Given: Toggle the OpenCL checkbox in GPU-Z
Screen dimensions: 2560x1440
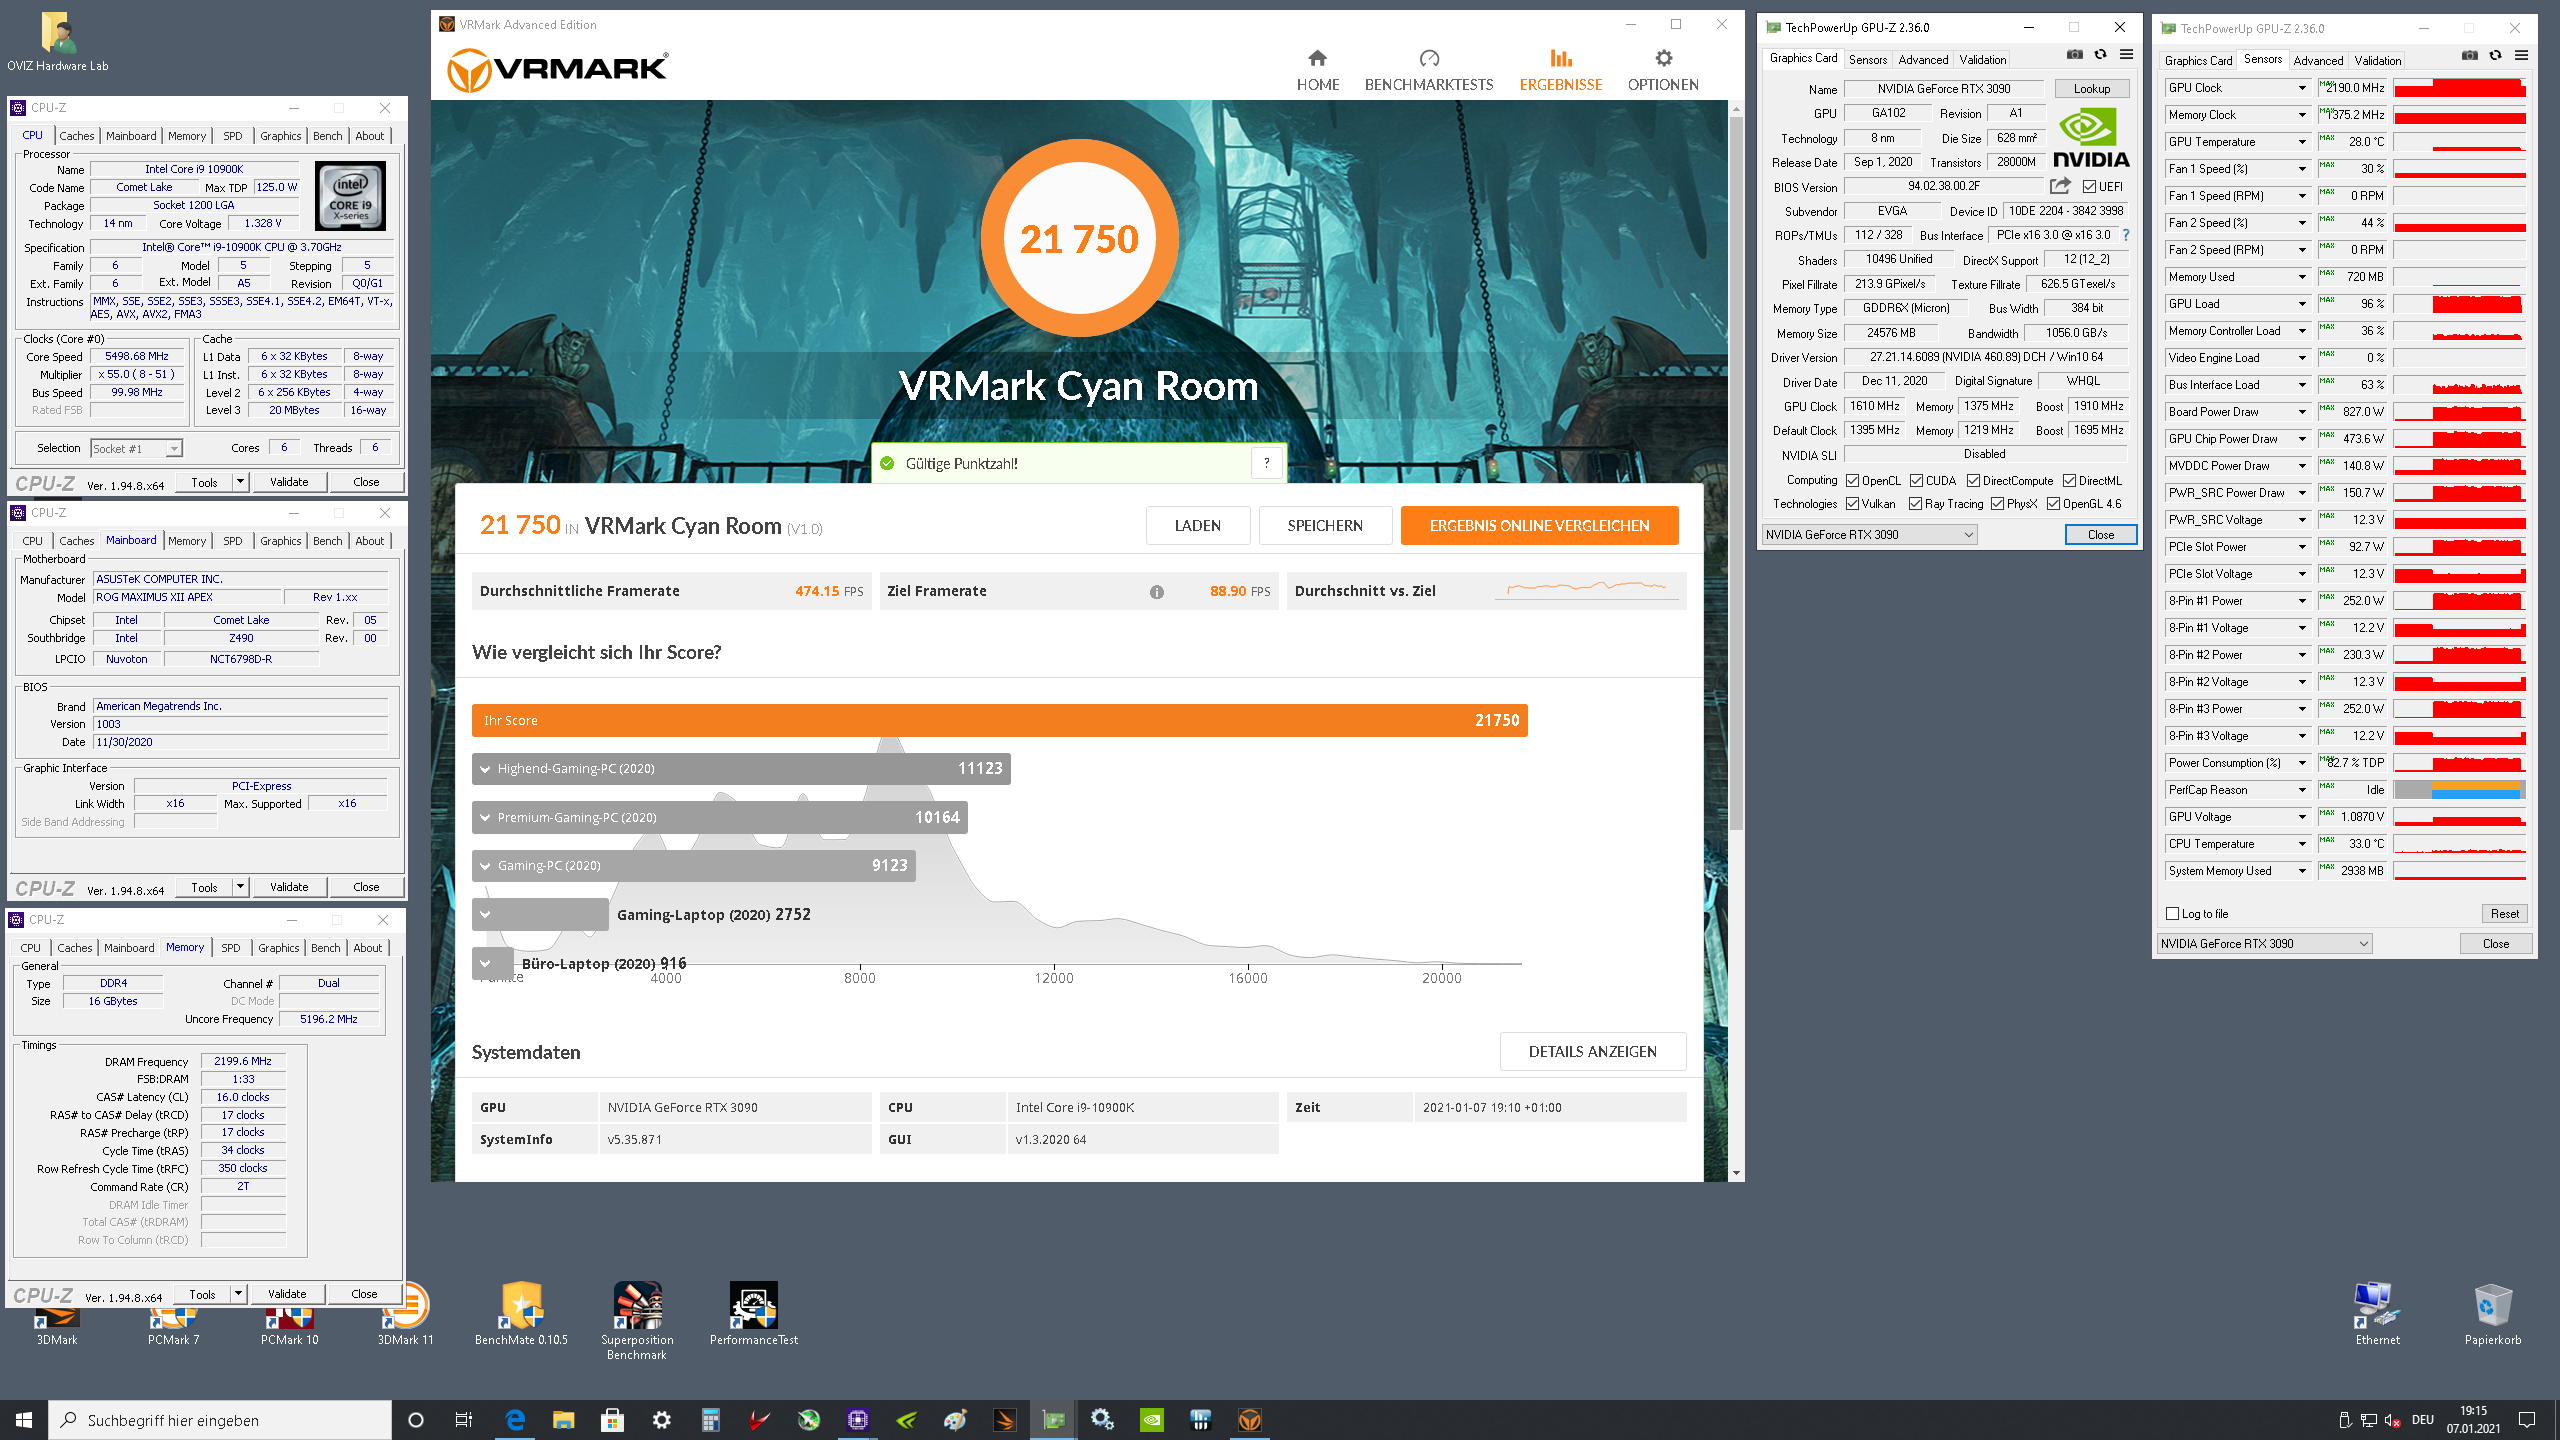Looking at the screenshot, I should point(1852,481).
